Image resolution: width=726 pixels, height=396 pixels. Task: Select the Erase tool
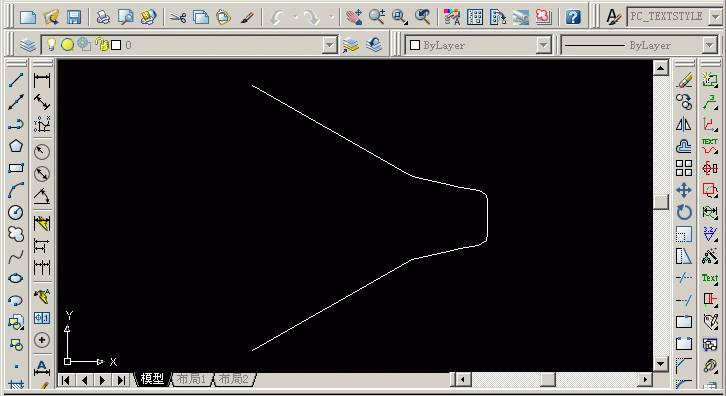[684, 80]
